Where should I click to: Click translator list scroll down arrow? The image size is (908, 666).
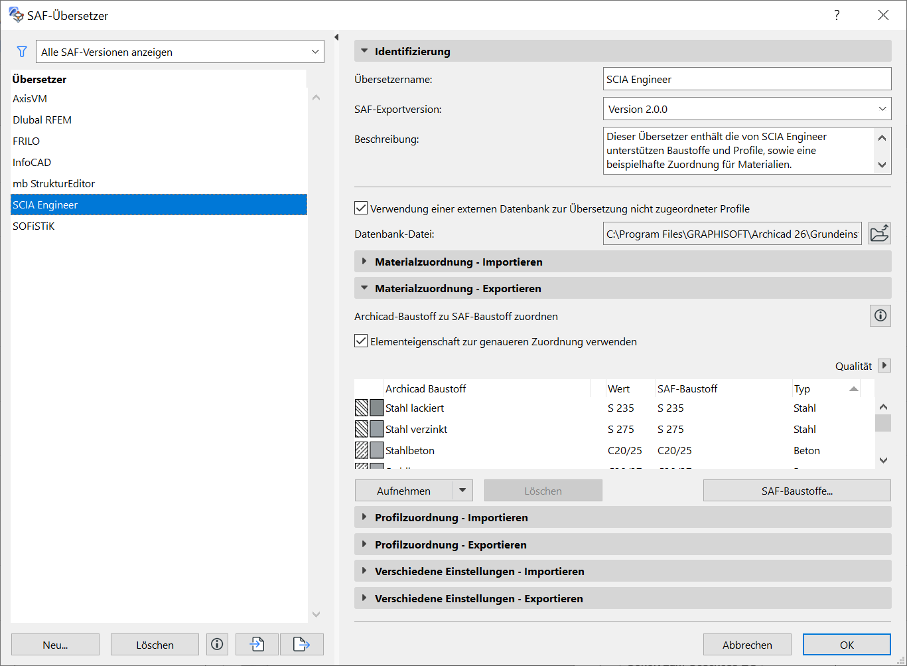tap(316, 614)
